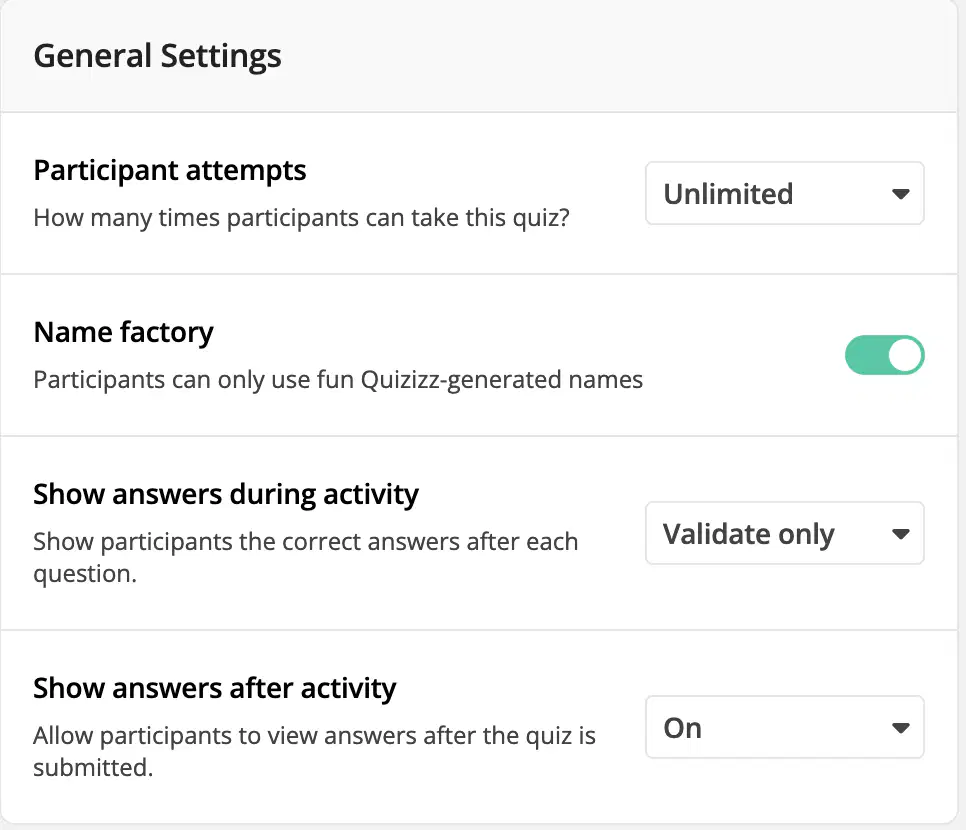Click the 'Unlimited' value text
The image size is (966, 830).
point(728,194)
